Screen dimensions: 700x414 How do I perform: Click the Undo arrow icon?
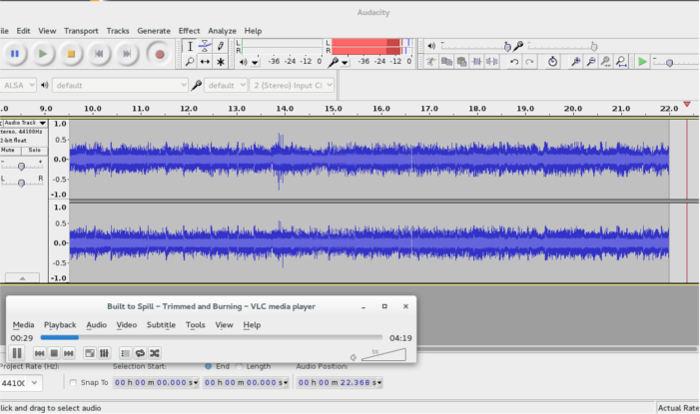tap(514, 62)
